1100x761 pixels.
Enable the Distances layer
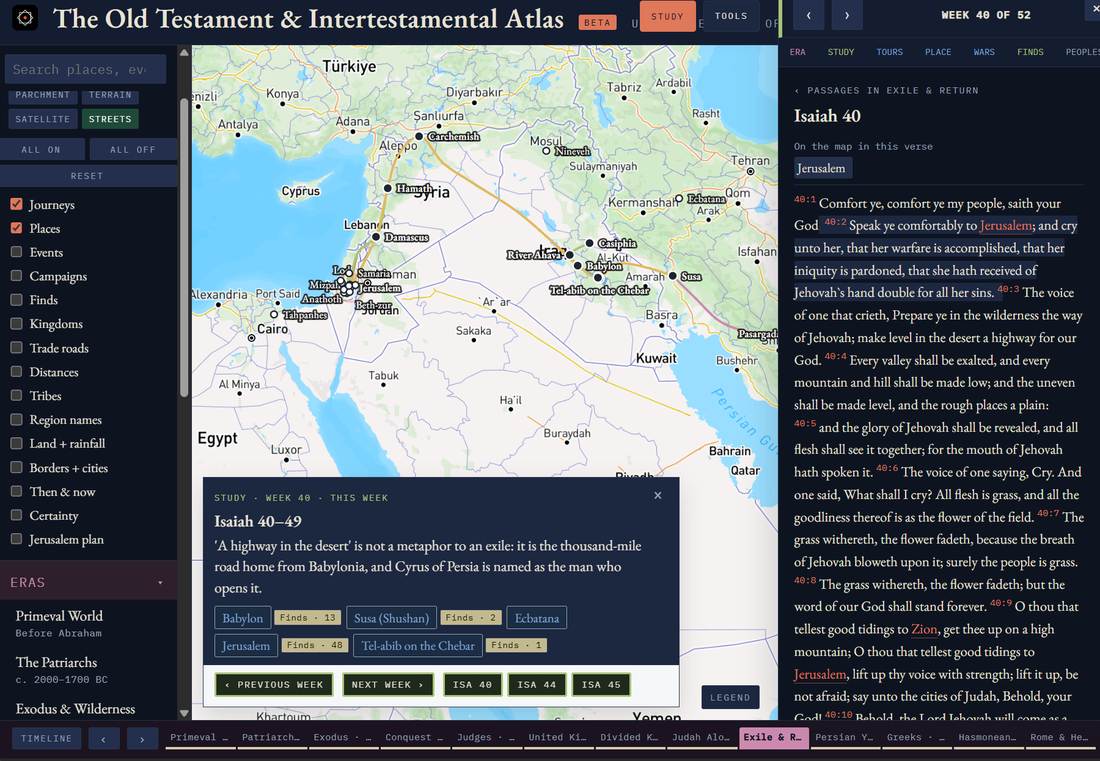(x=17, y=372)
